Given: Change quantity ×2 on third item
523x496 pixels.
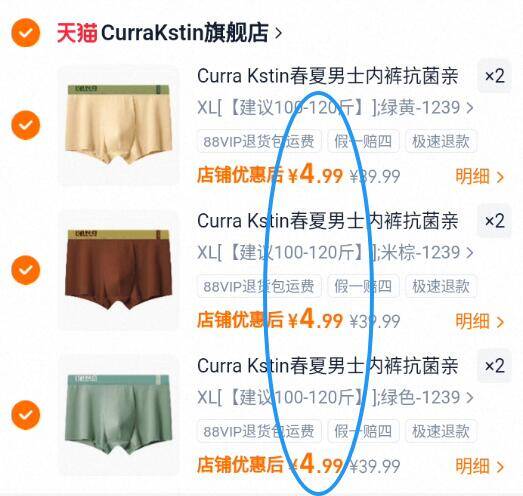Looking at the screenshot, I should 494,366.
